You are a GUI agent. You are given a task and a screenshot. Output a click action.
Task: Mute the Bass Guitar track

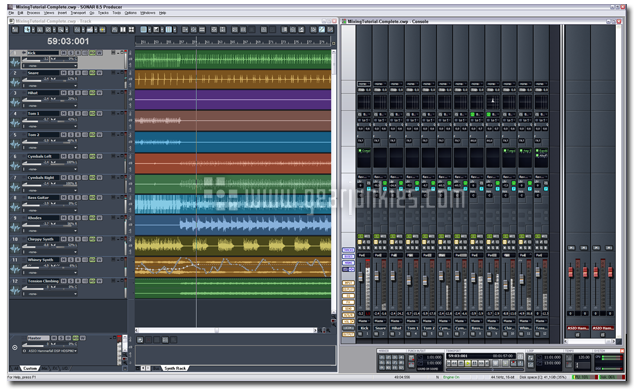pyautogui.click(x=64, y=197)
